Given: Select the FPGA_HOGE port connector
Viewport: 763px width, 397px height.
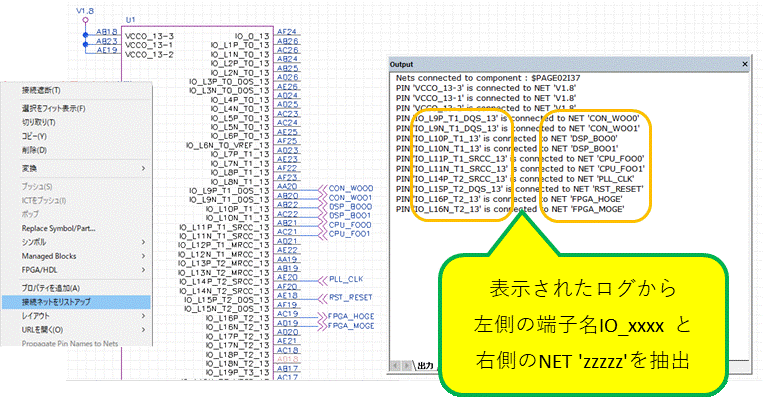Looking at the screenshot, I should tap(346, 316).
